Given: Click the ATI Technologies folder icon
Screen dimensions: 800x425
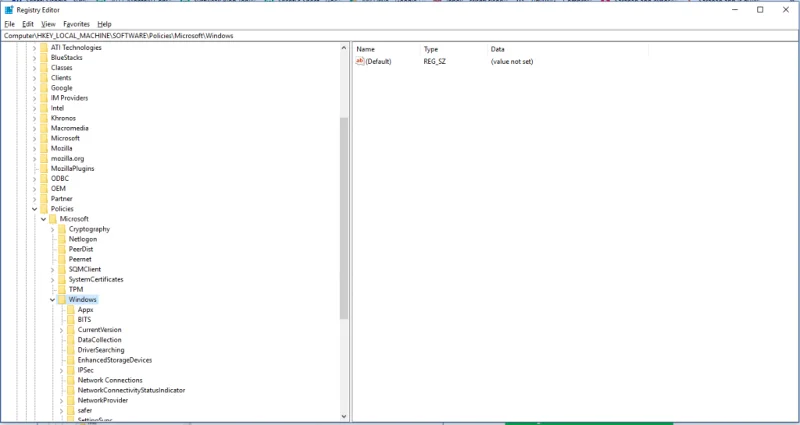Looking at the screenshot, I should tap(44, 47).
